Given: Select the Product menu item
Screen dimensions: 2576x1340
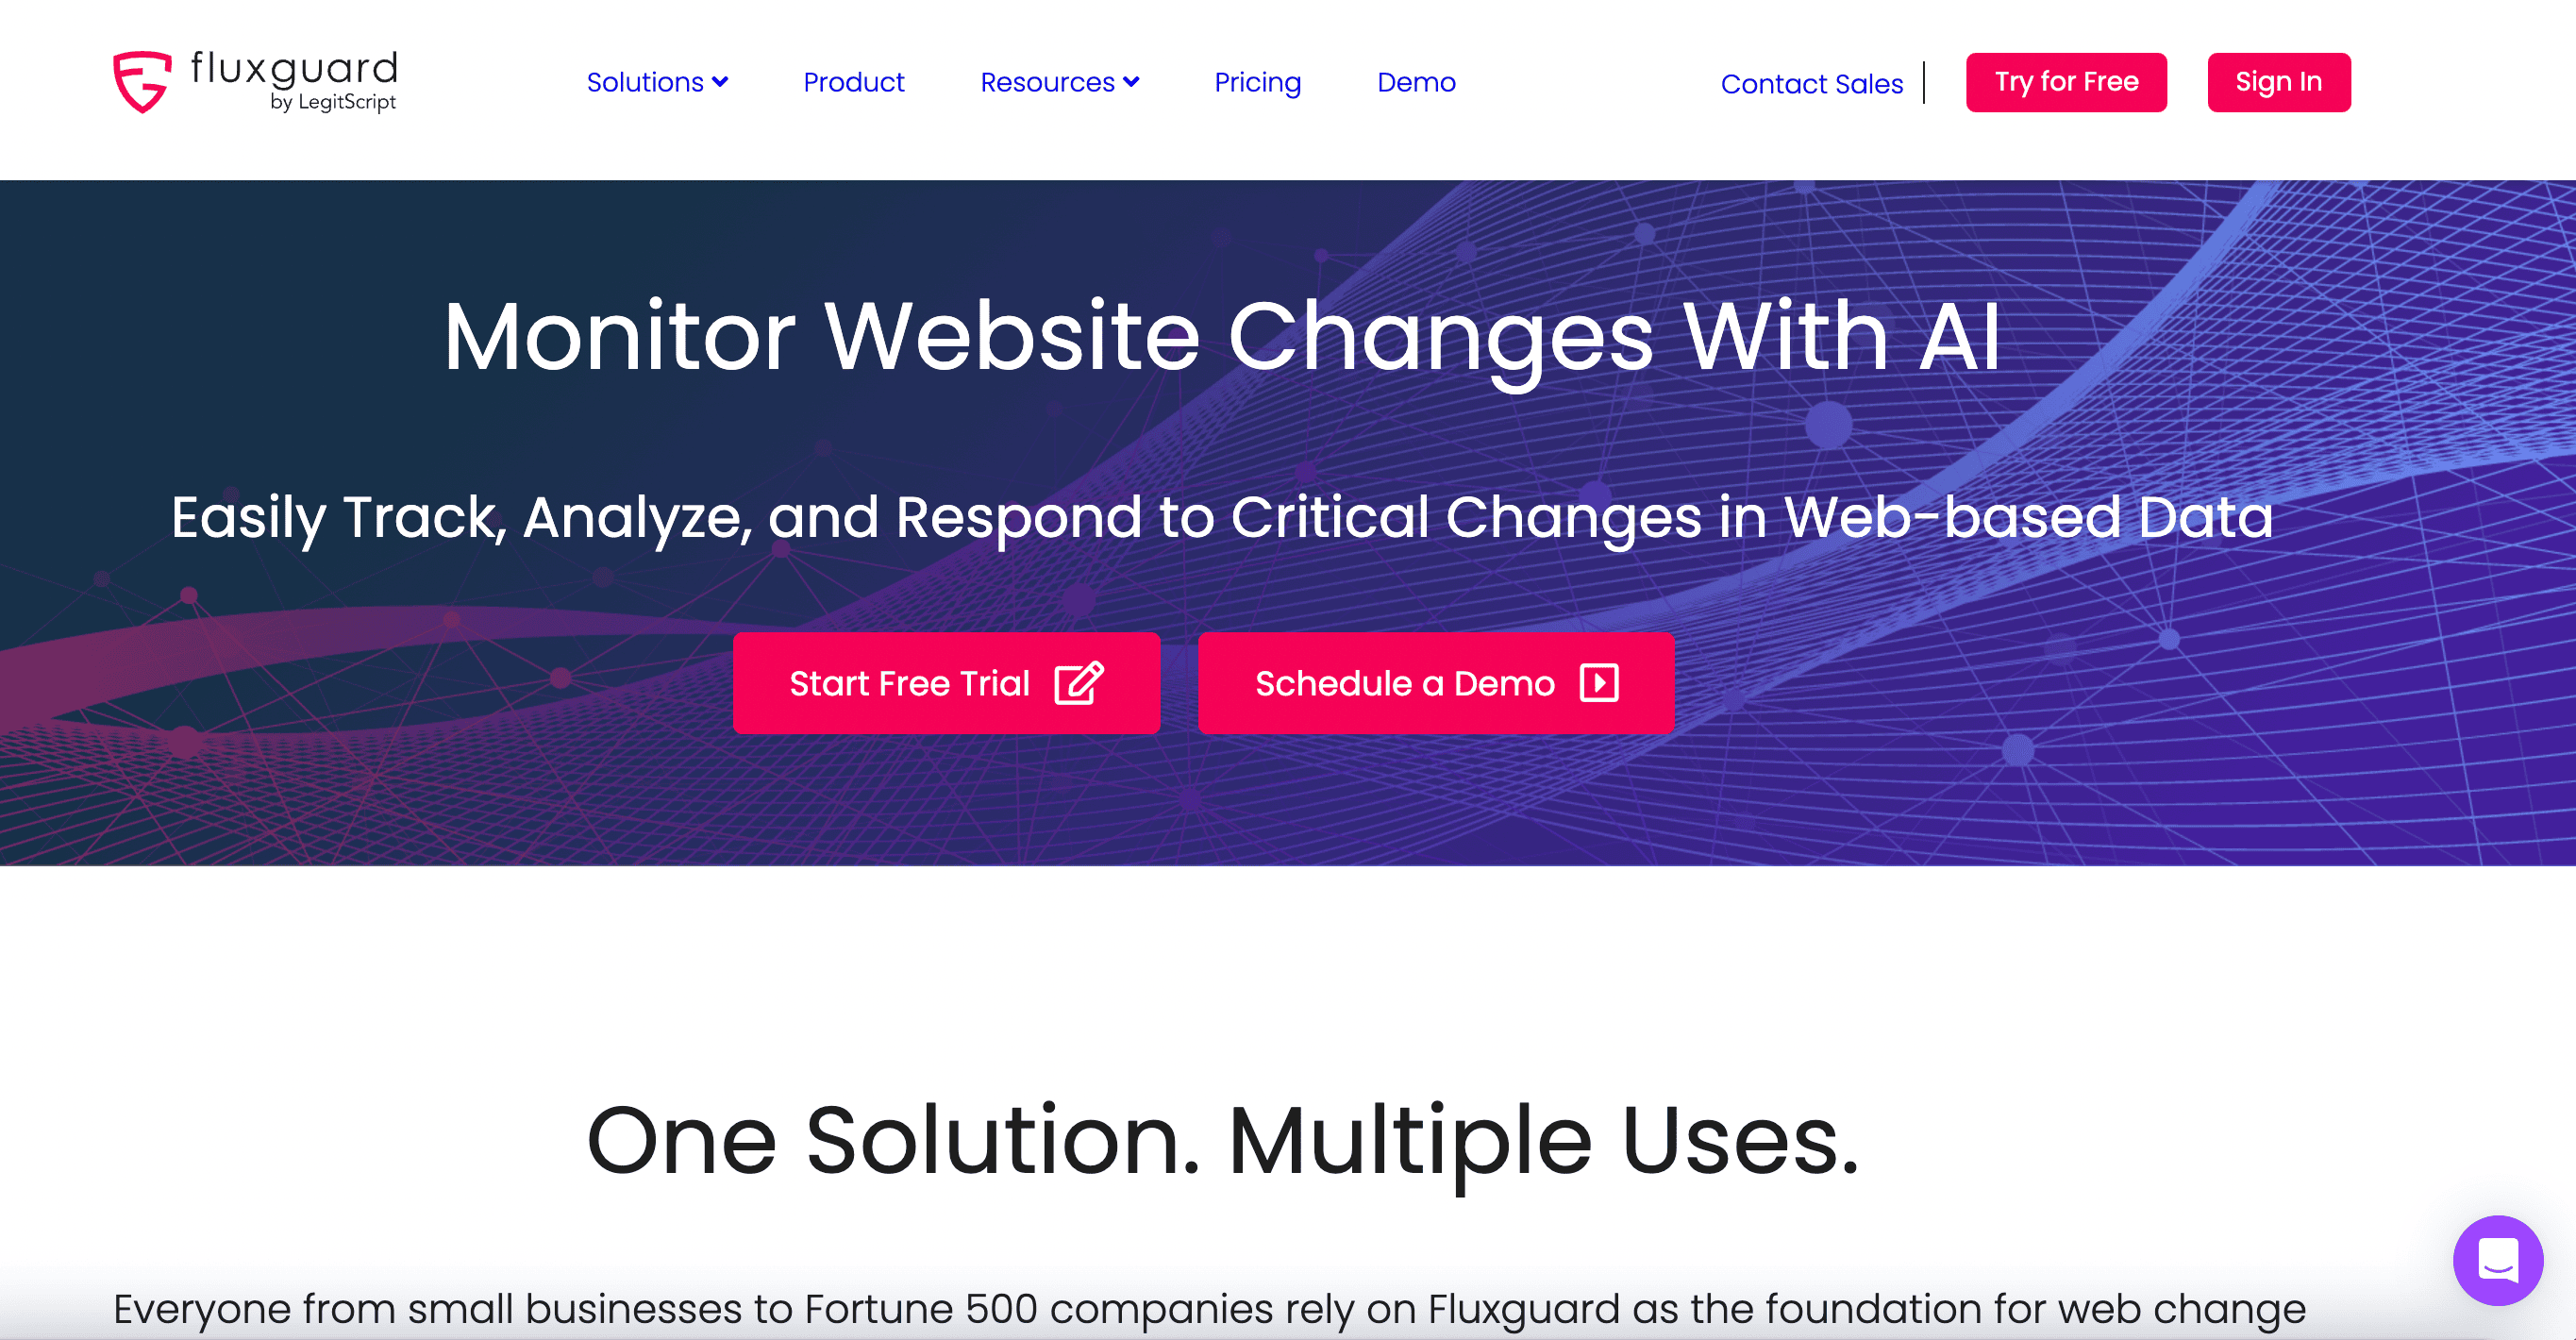Looking at the screenshot, I should point(852,82).
